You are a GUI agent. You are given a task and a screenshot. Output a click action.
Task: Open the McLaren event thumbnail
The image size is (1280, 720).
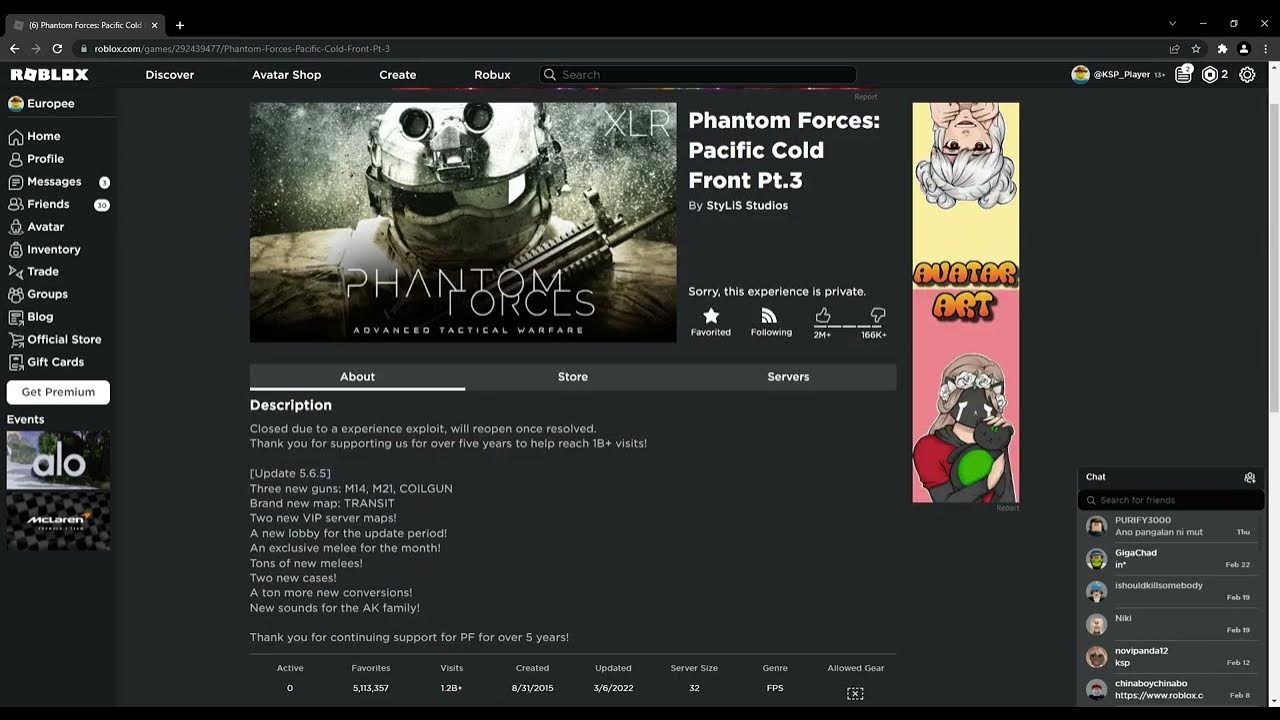tap(58, 521)
